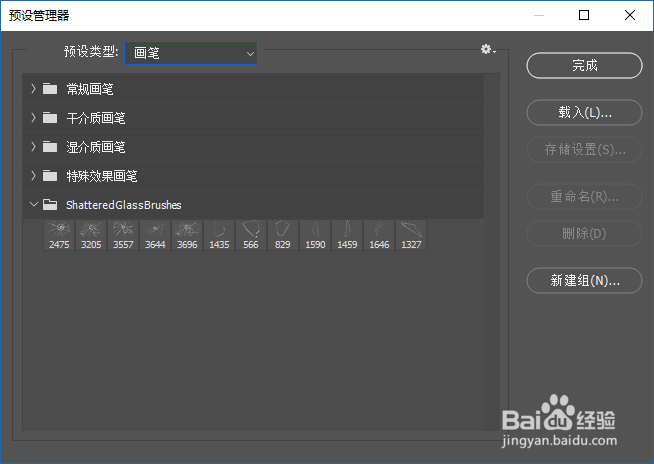
Task: Select the 829 glass shard brush
Action: [283, 235]
